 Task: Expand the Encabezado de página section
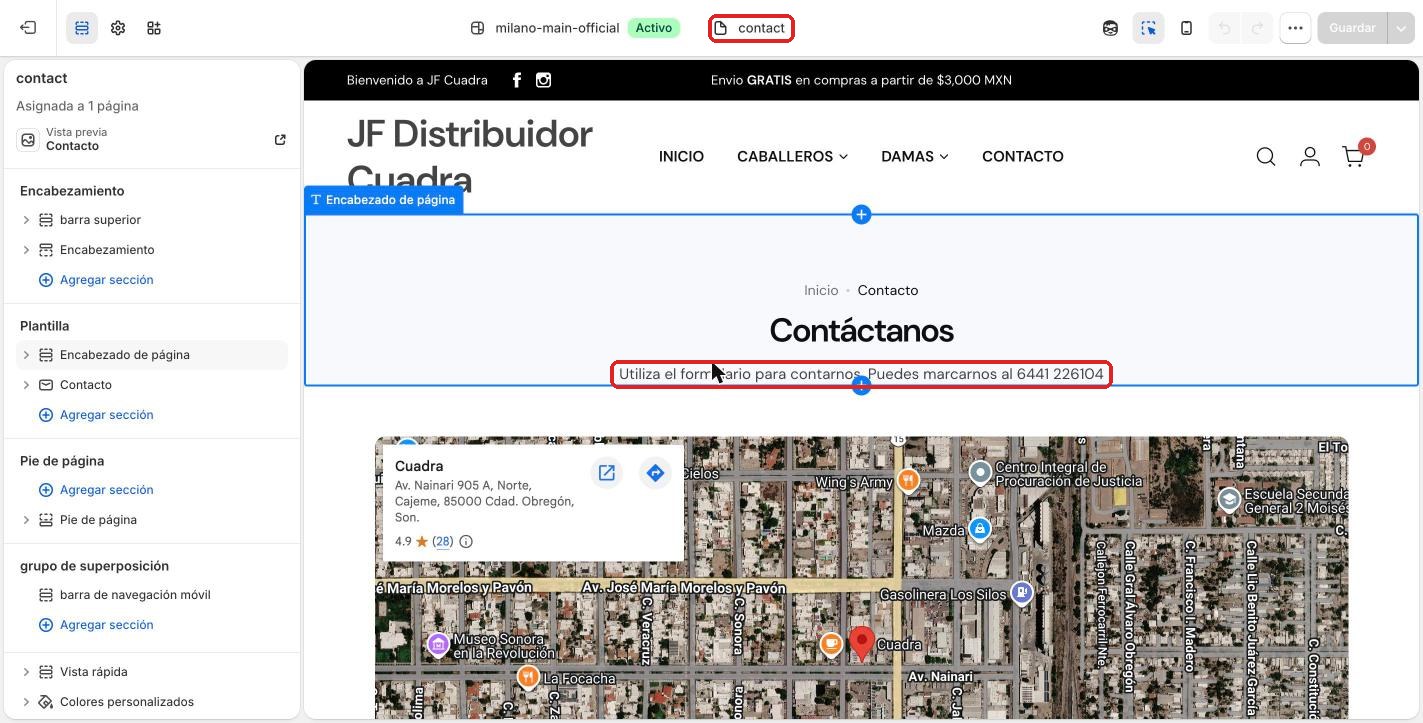pyautogui.click(x=26, y=355)
